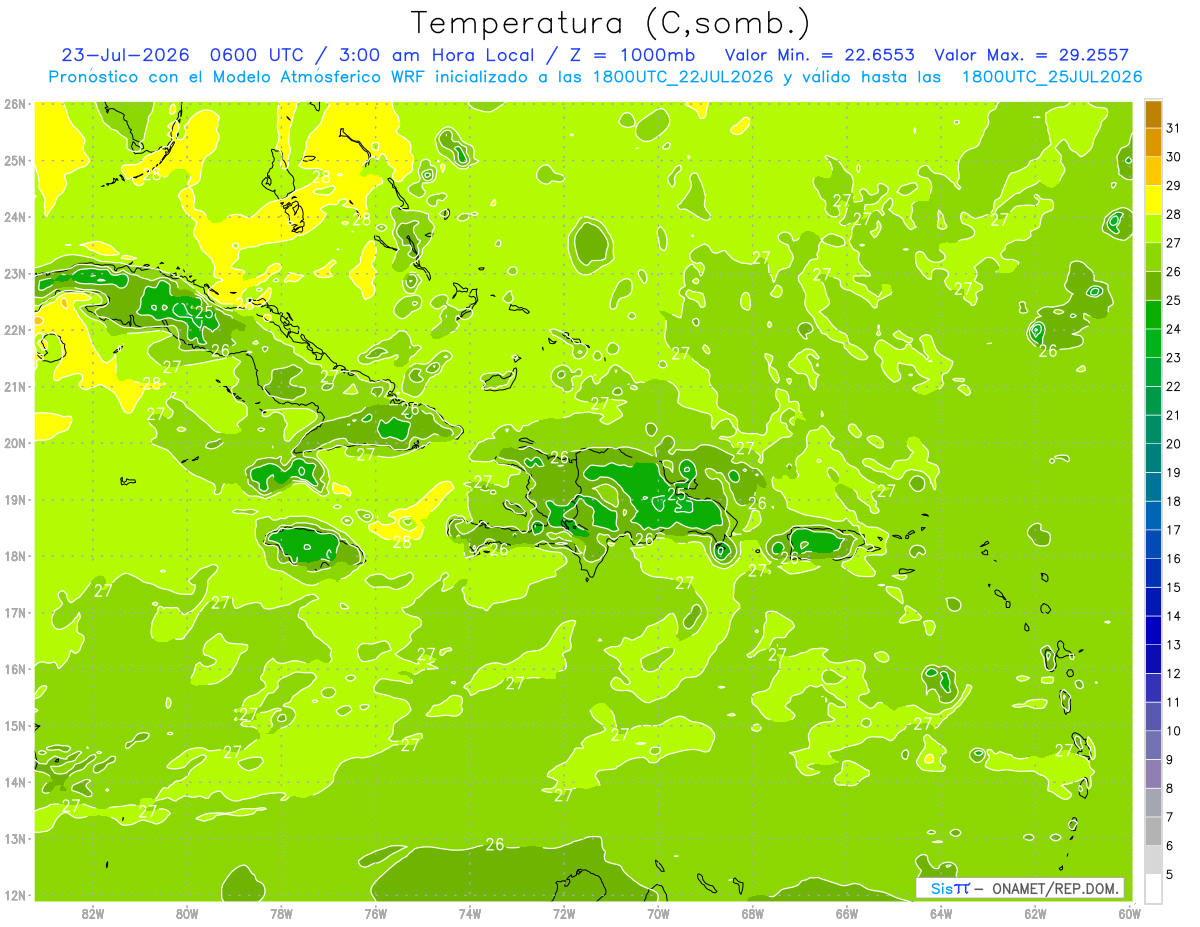Select the date text "23-Jul-2026"

pos(124,55)
